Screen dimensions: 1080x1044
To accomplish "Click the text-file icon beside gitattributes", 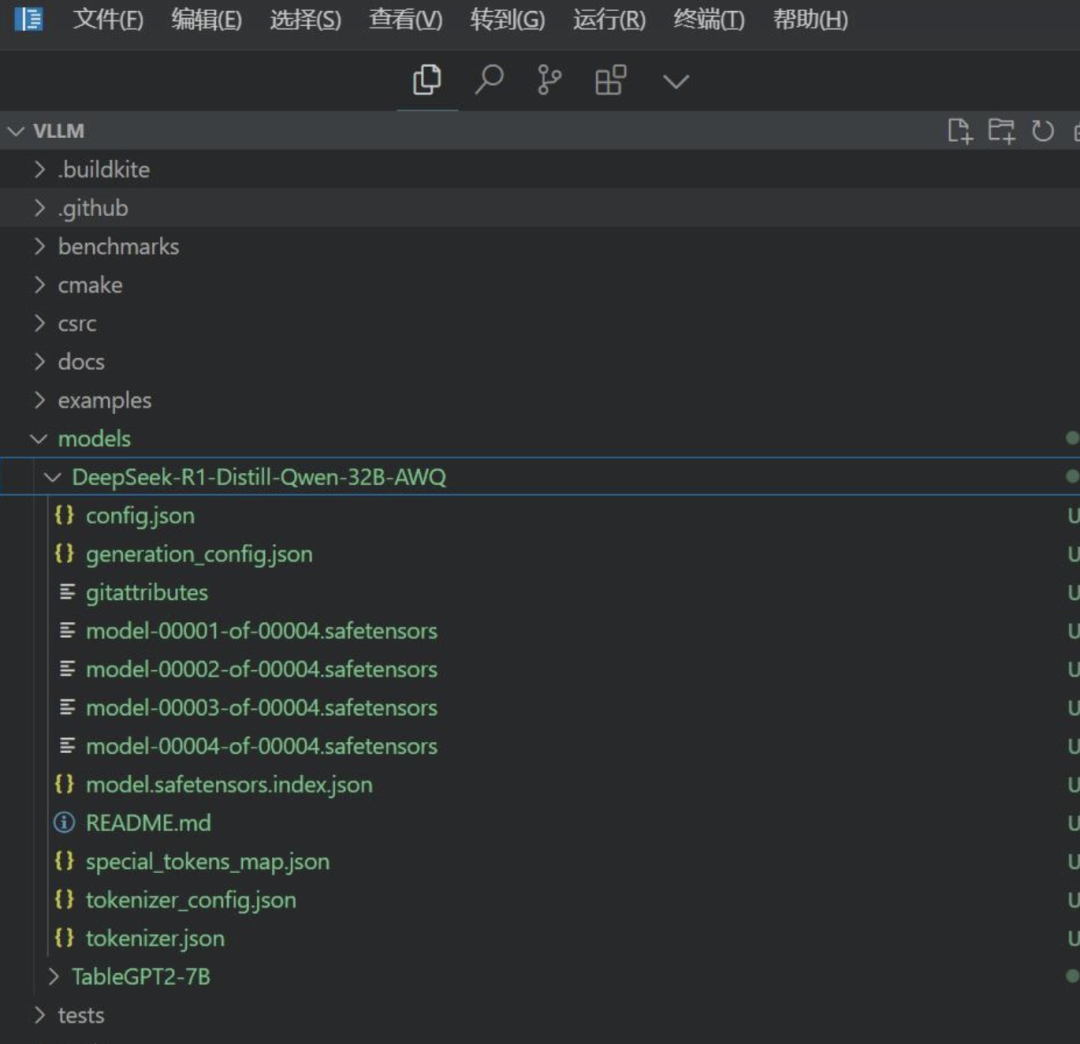I will click(67, 592).
